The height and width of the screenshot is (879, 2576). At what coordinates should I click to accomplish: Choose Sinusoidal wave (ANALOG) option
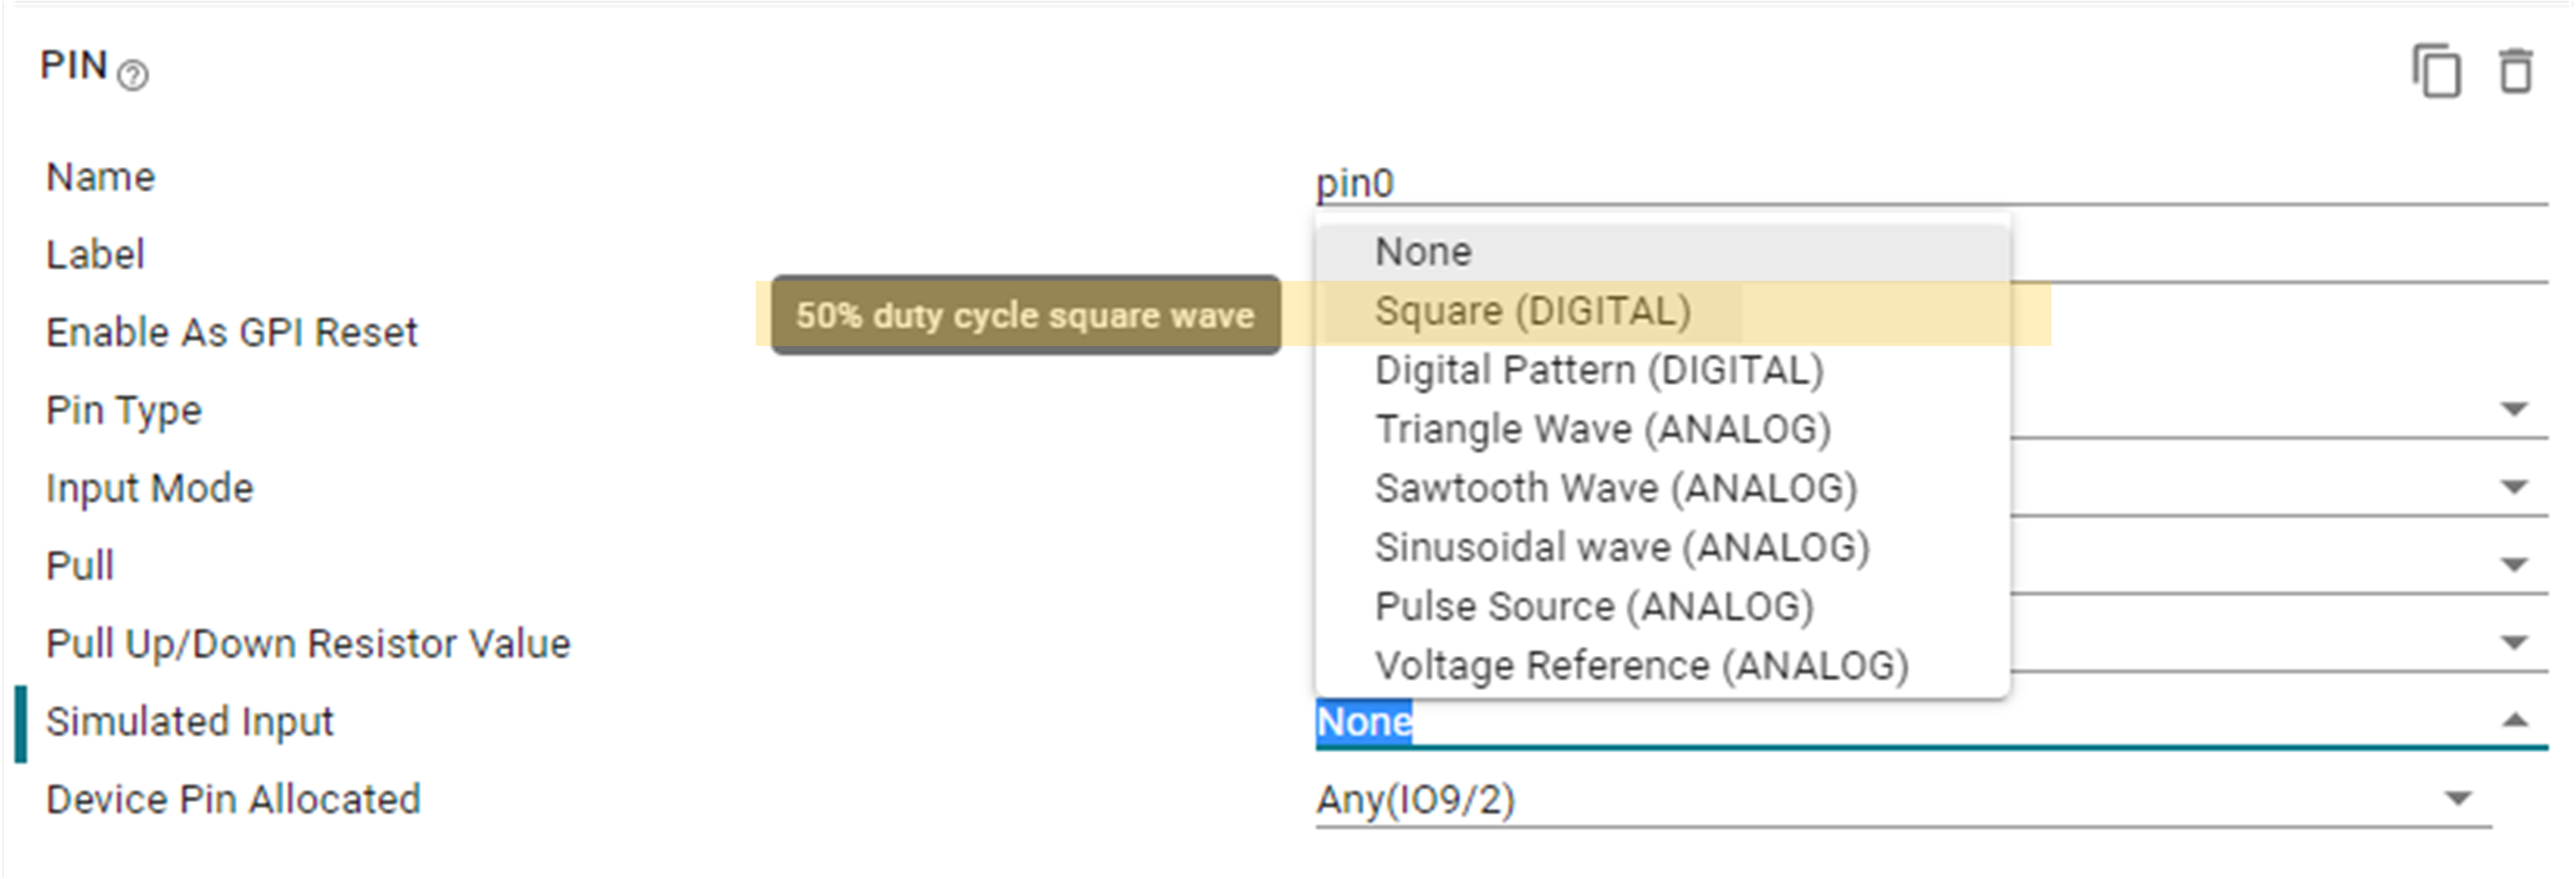pos(1621,547)
